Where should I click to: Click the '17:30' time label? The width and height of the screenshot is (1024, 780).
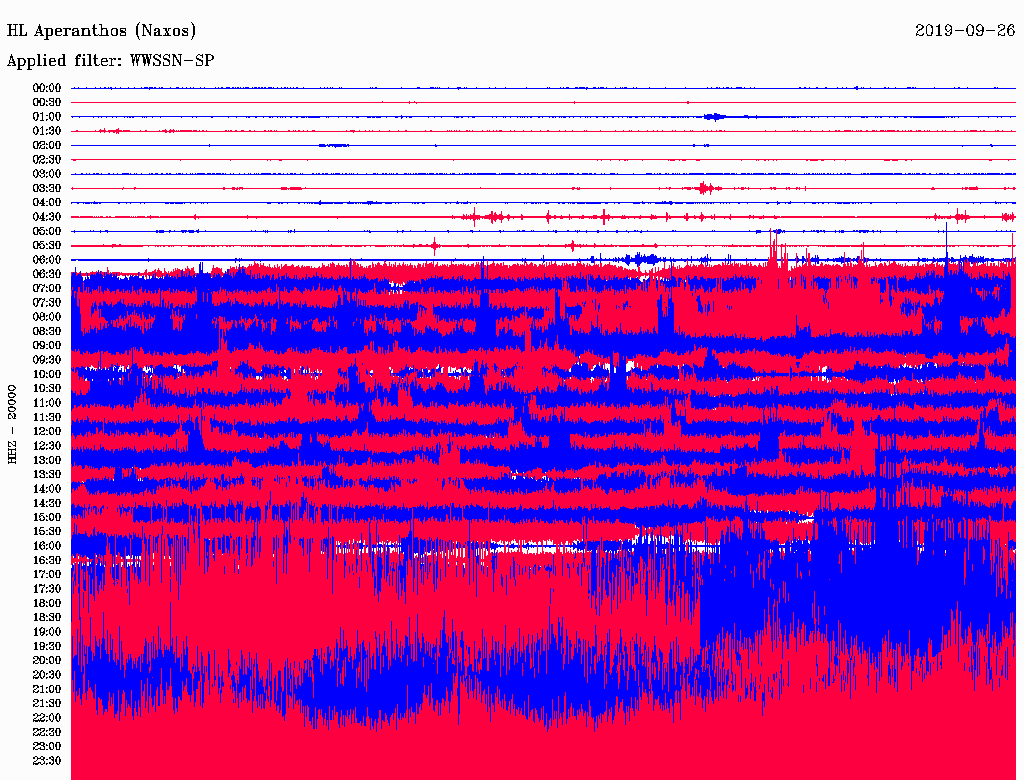pos(47,589)
